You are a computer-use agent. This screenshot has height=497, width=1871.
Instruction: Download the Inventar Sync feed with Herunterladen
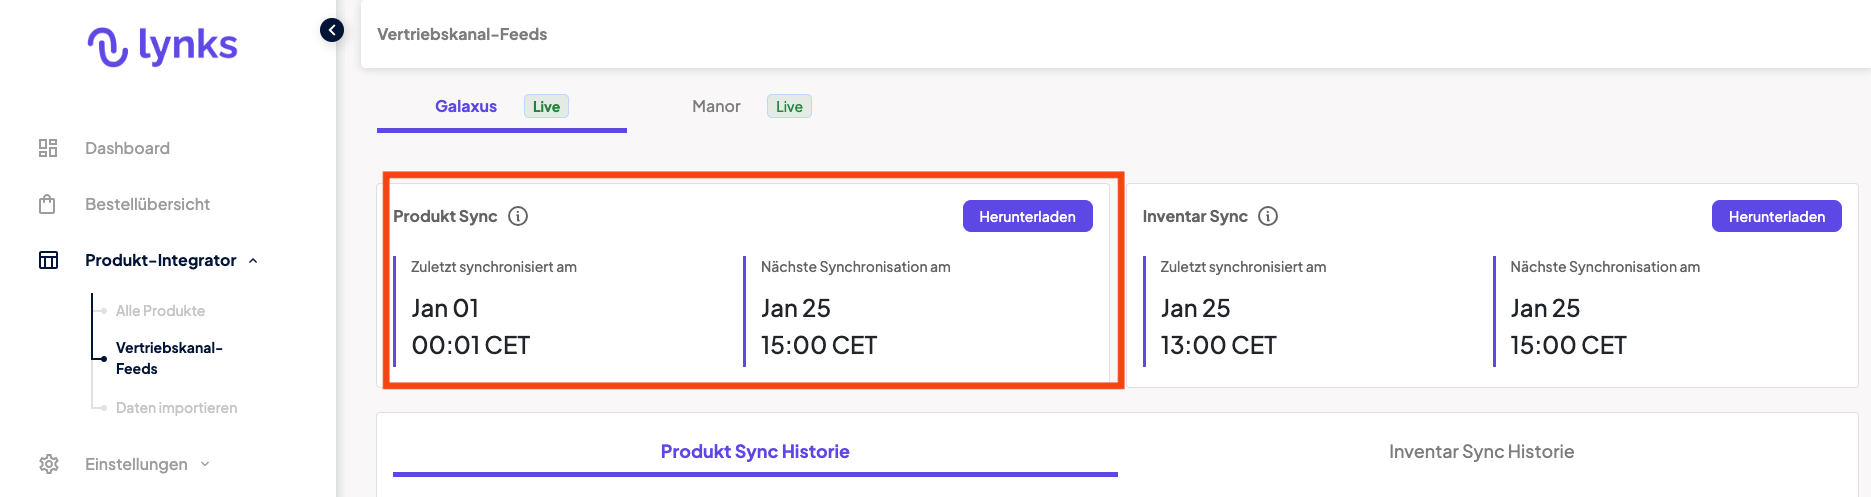point(1777,216)
